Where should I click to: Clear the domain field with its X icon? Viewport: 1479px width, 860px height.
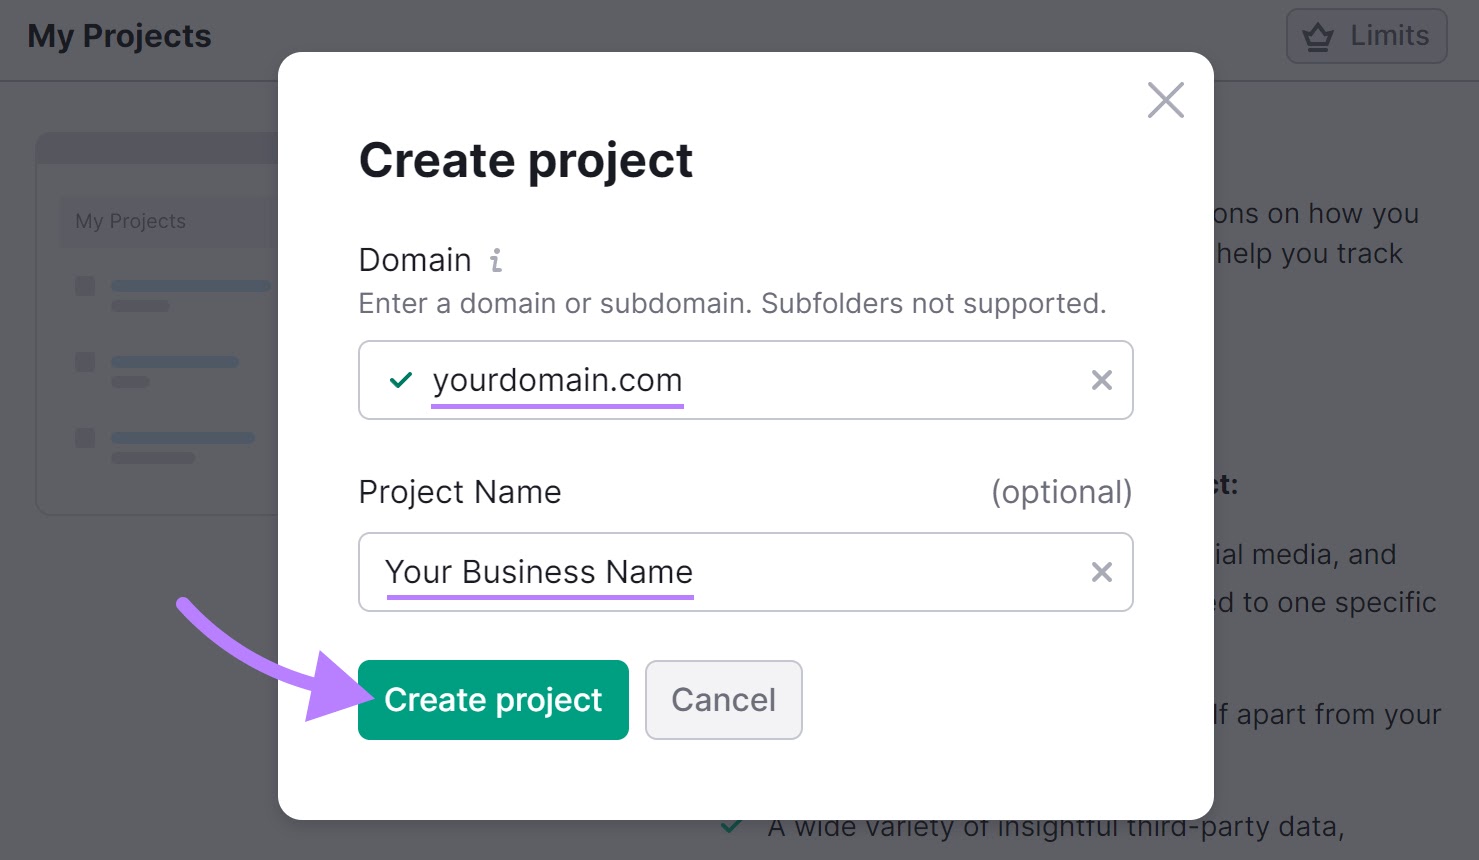1101,380
